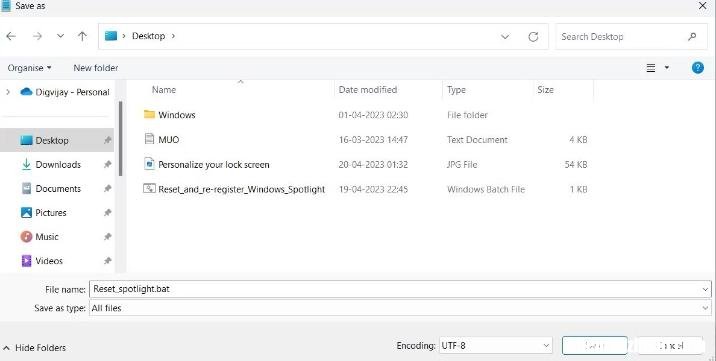
Task: Click the pin icon beside Pictures
Action: tap(107, 213)
